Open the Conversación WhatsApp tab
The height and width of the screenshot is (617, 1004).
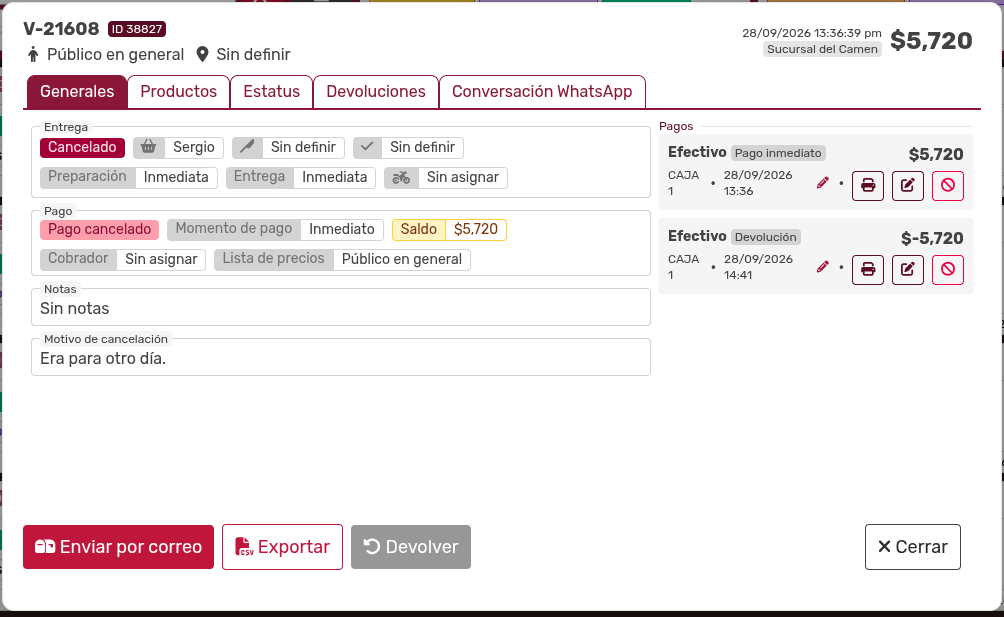542,92
